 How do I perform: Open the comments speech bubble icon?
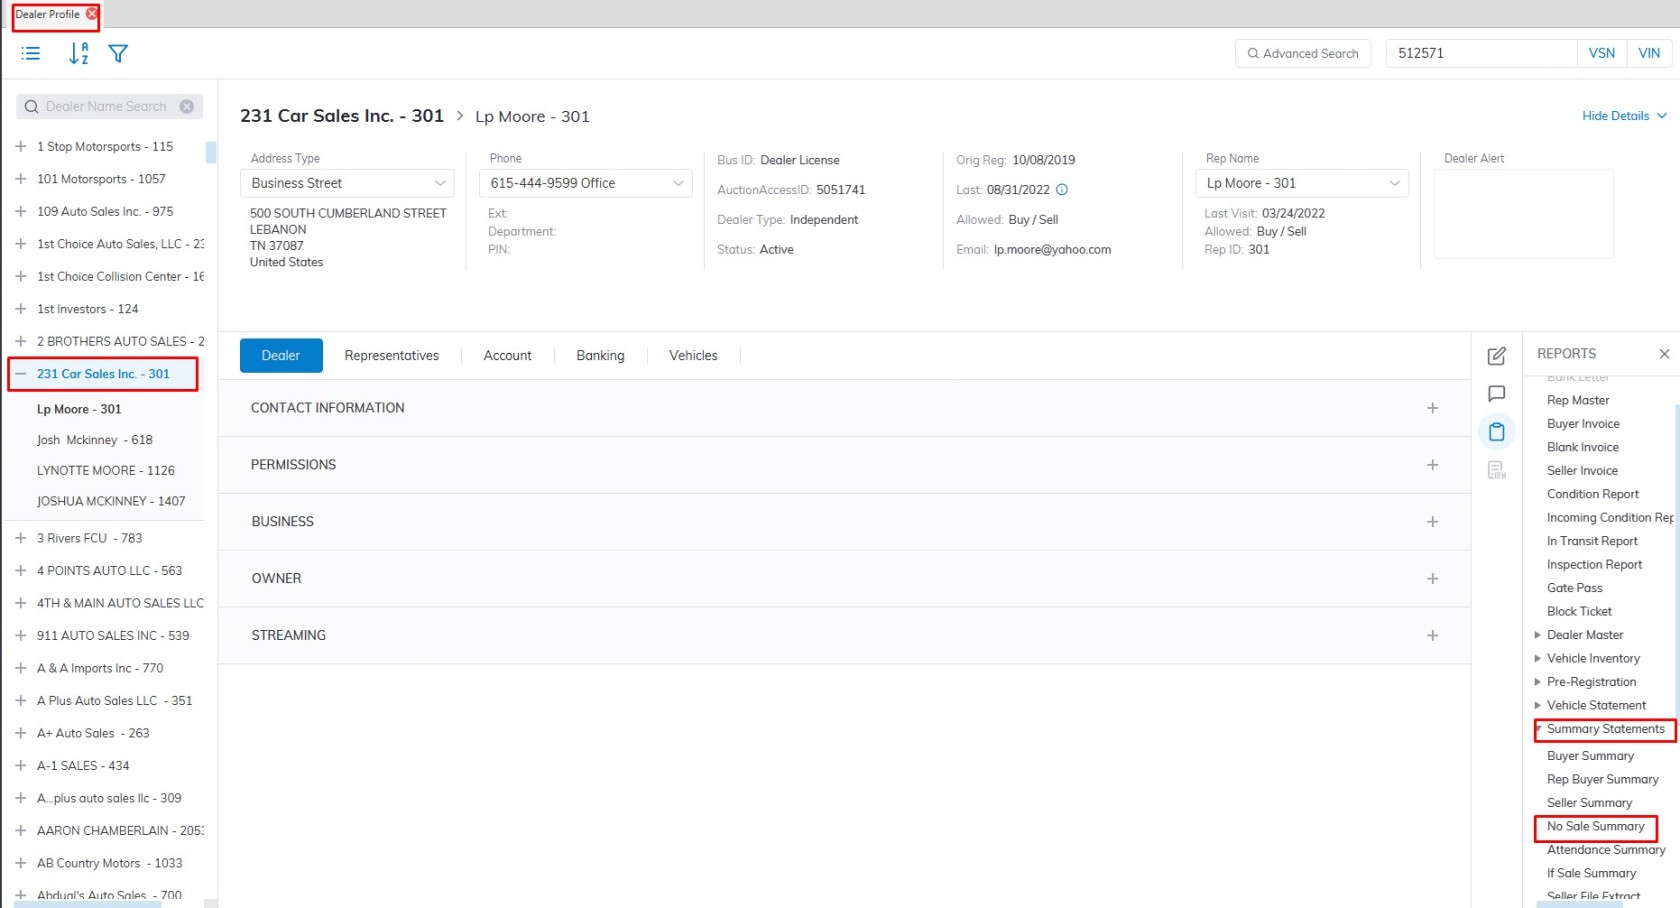pyautogui.click(x=1496, y=394)
